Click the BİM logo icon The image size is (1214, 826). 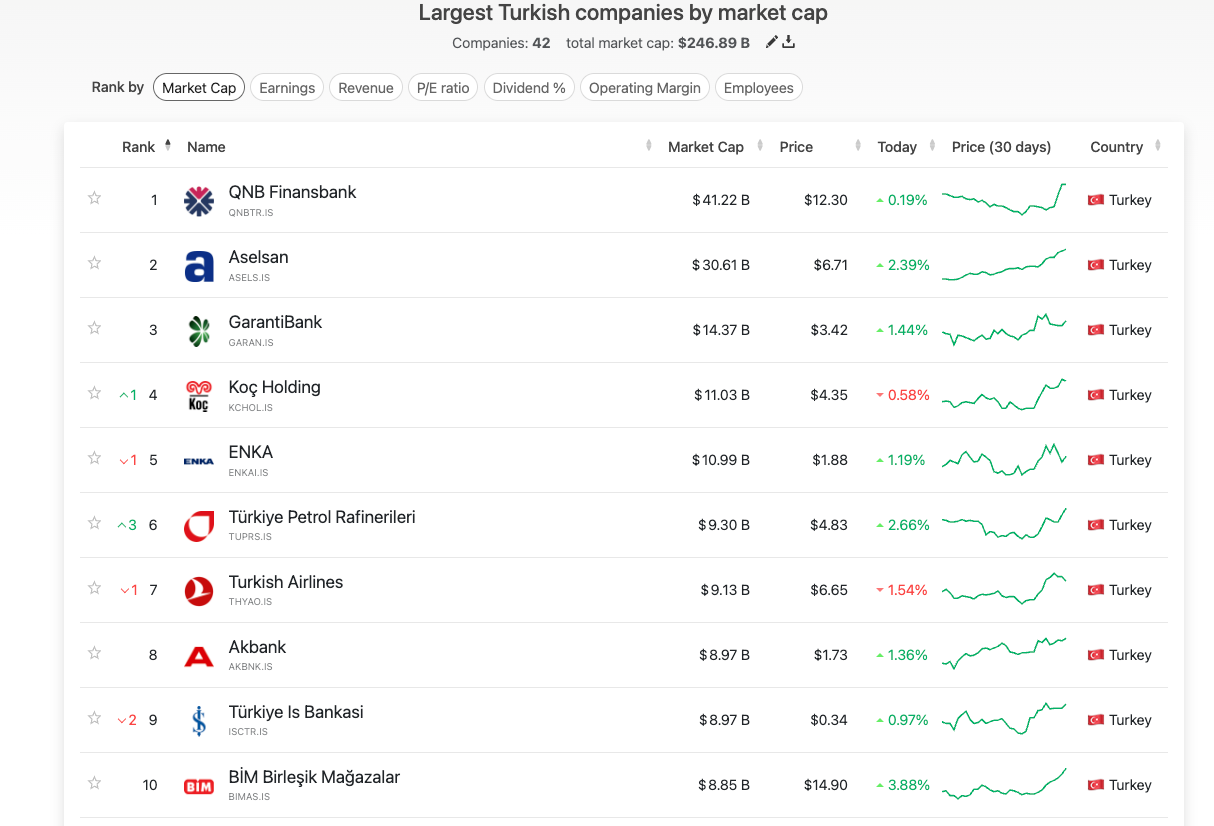coord(199,786)
